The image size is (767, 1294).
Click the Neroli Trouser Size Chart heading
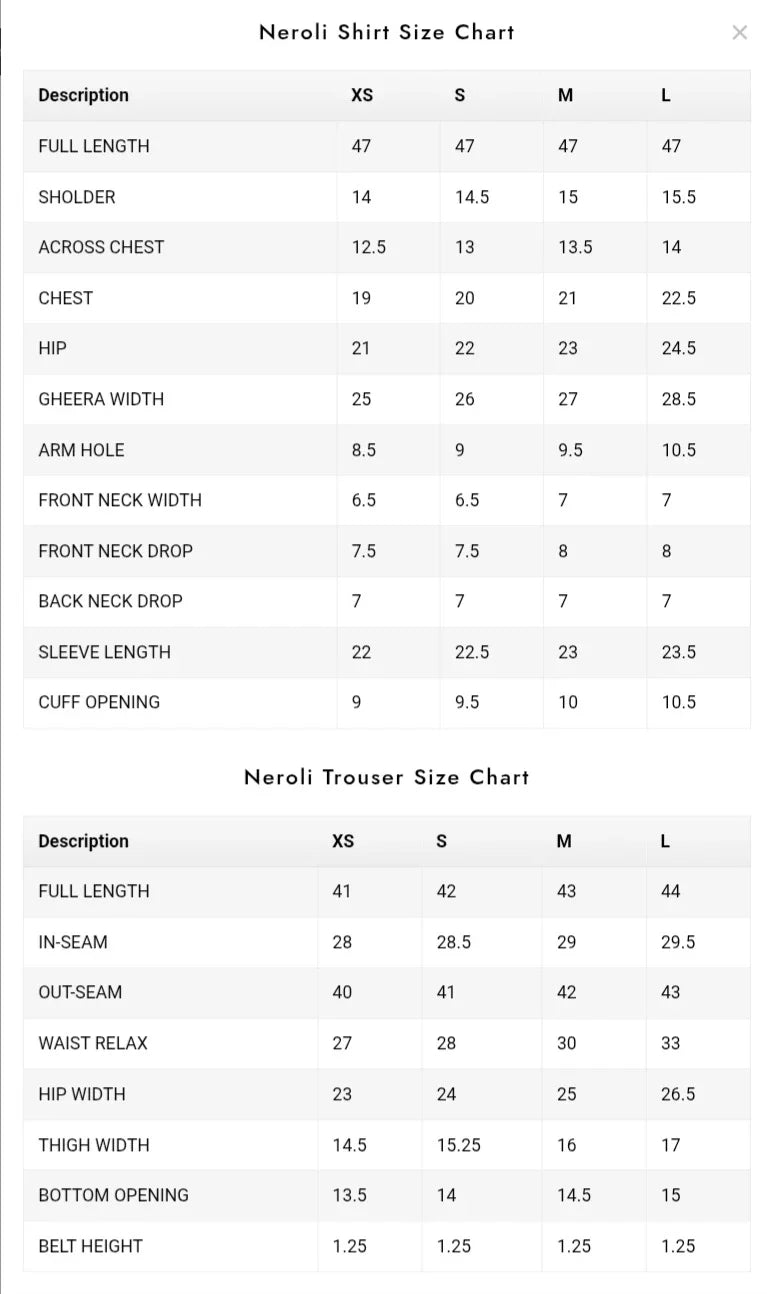click(387, 777)
